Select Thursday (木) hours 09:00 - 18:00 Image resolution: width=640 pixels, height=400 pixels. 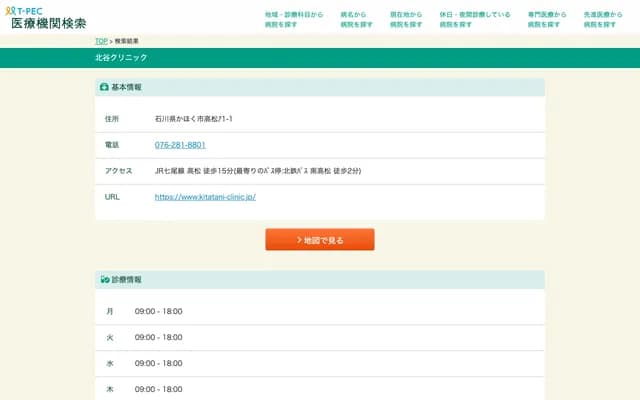tap(158, 389)
